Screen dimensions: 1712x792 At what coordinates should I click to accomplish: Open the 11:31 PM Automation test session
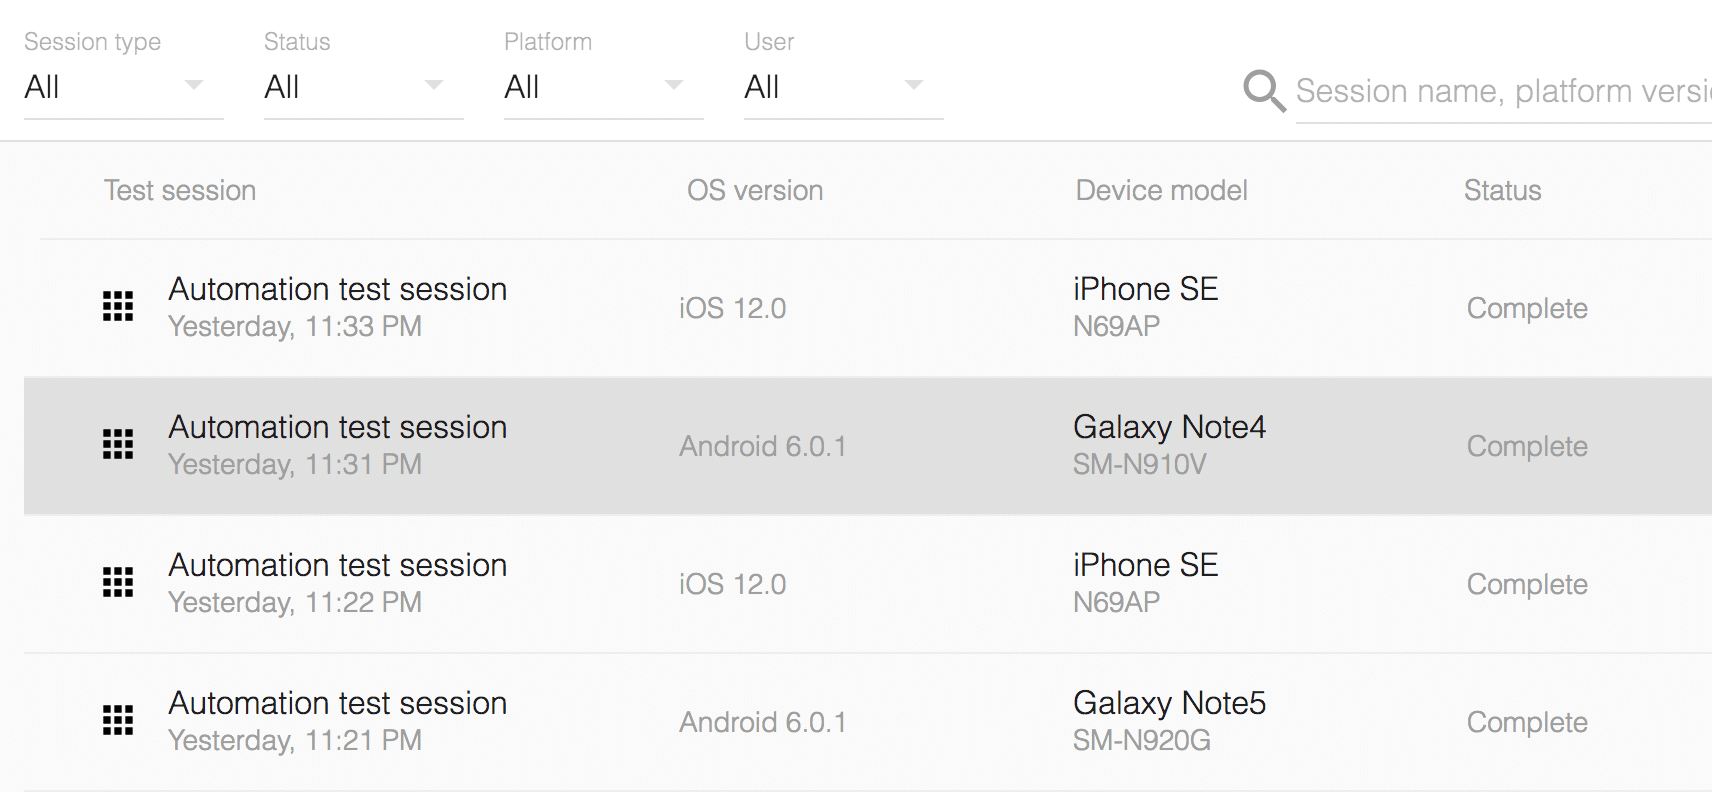coord(337,427)
